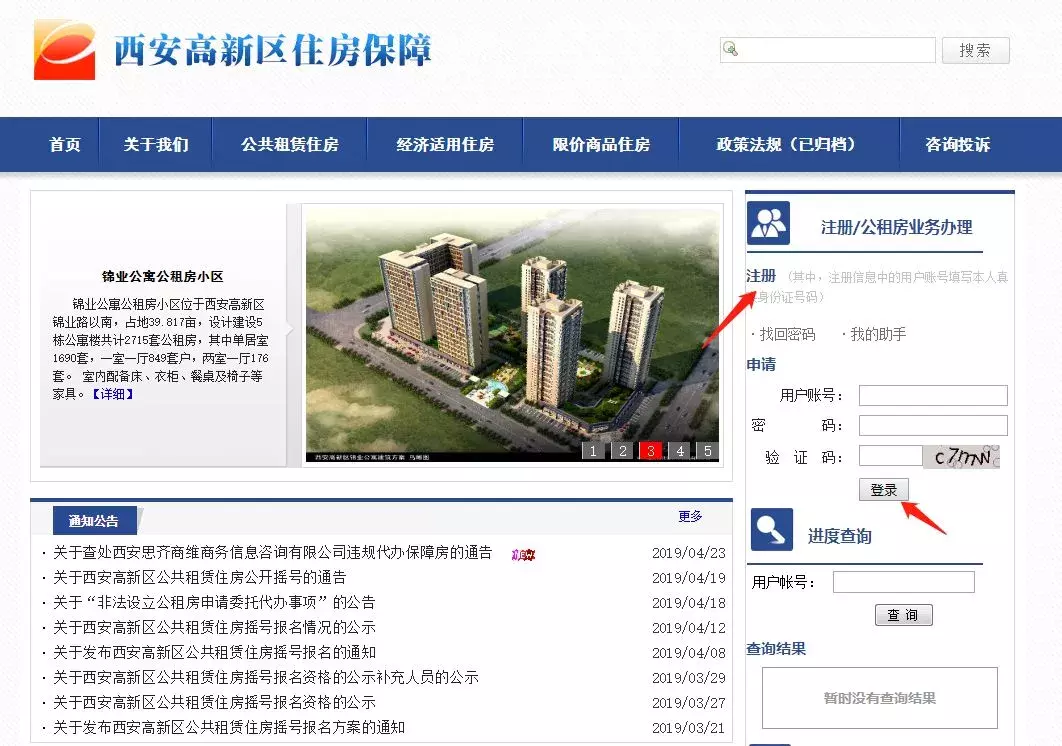Viewport: 1062px width, 746px height.
Task: Click the user icon beside 注册/公租房业务办理
Action: point(766,224)
